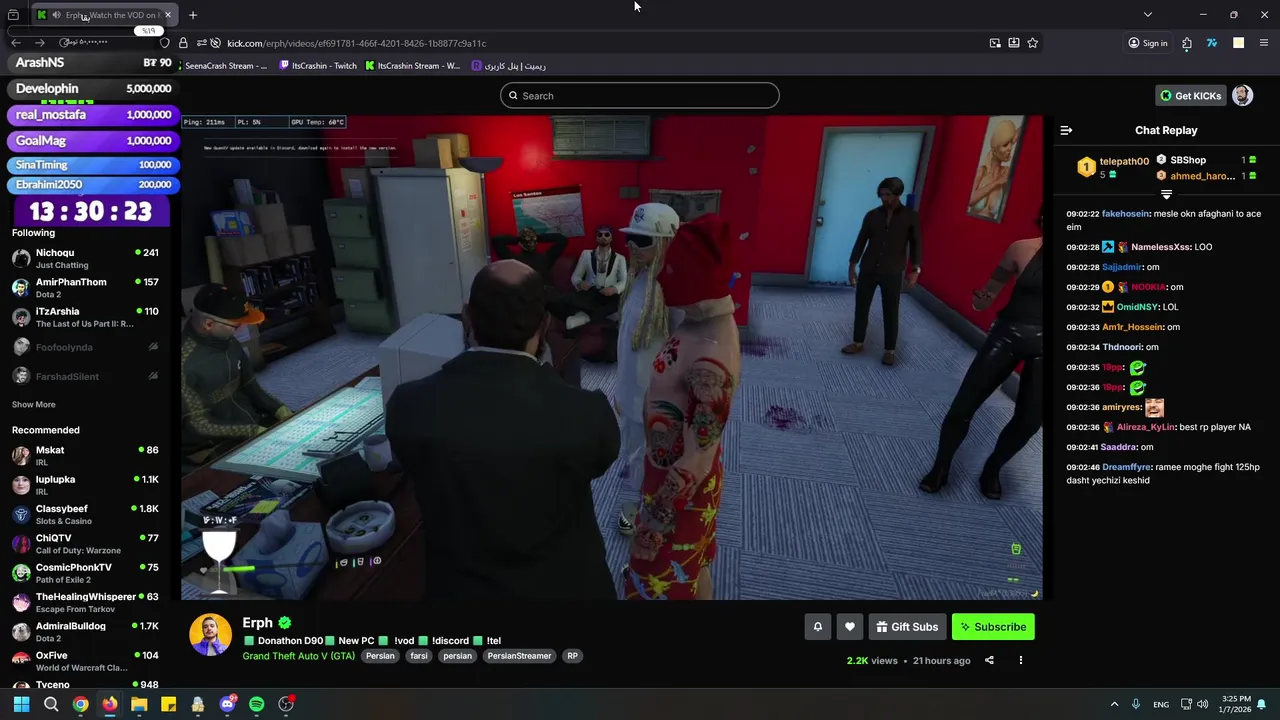The image size is (1280, 720).
Task: Expand the Show More following list
Action: (x=34, y=405)
